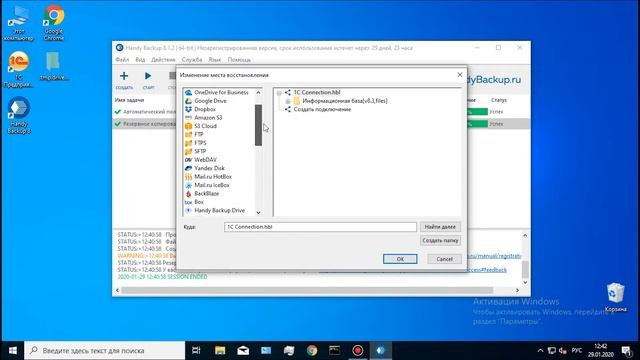Select SFTP storage icon
The image size is (640, 360).
(x=188, y=151)
